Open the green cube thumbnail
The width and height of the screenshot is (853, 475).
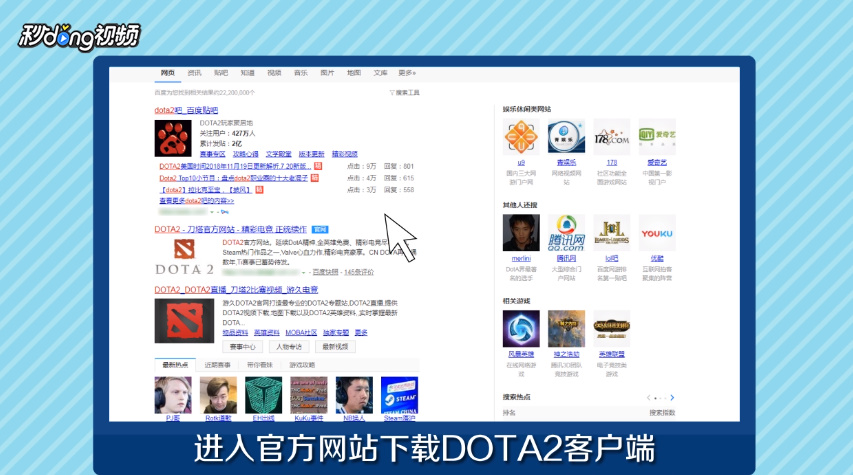click(x=263, y=395)
